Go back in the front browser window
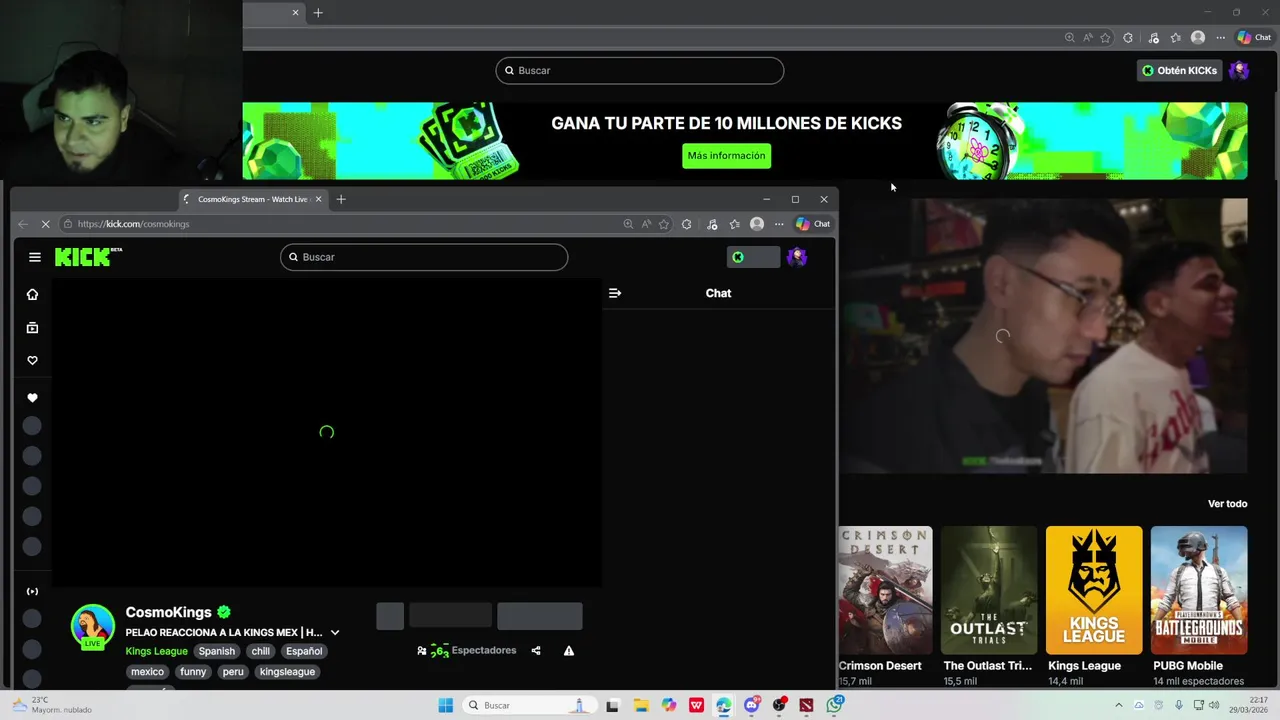Screen dimensions: 1280x720 tap(22, 224)
